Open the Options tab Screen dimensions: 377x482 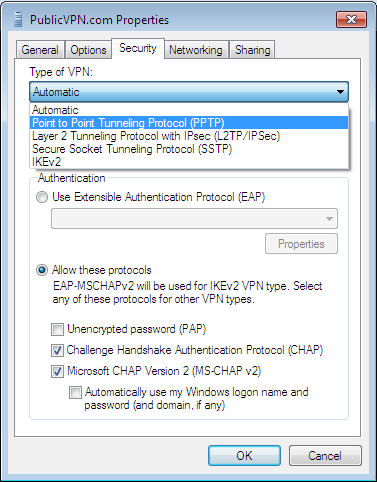[88, 50]
